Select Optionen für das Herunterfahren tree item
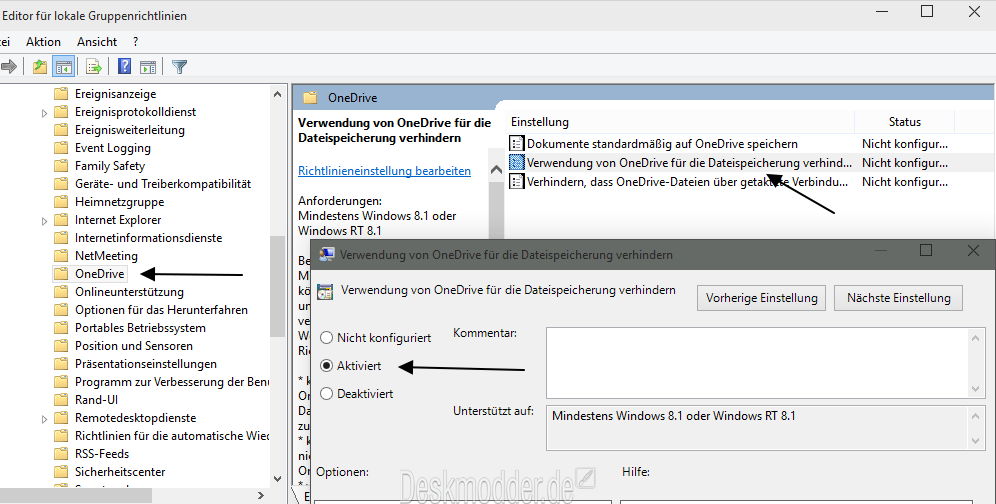The width and height of the screenshot is (996, 504). [161, 310]
